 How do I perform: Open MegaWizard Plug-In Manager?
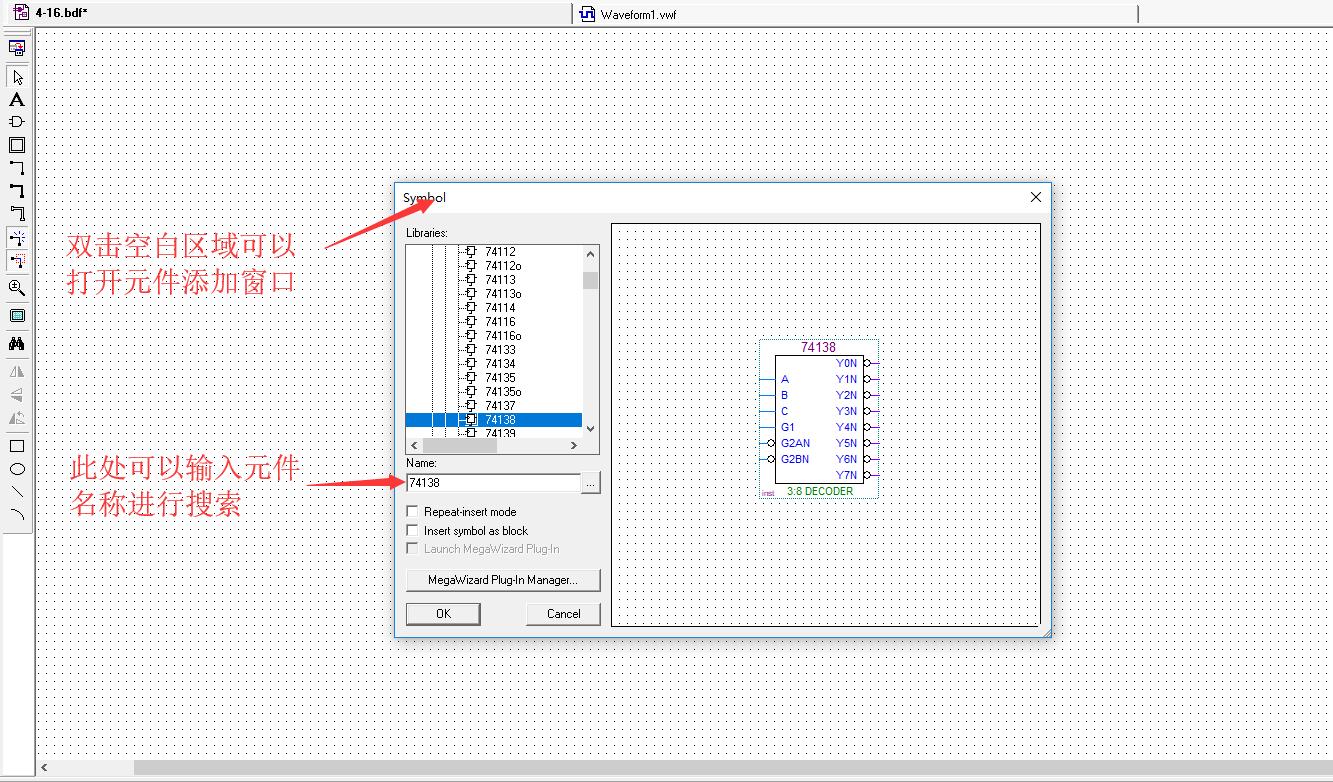point(503,580)
